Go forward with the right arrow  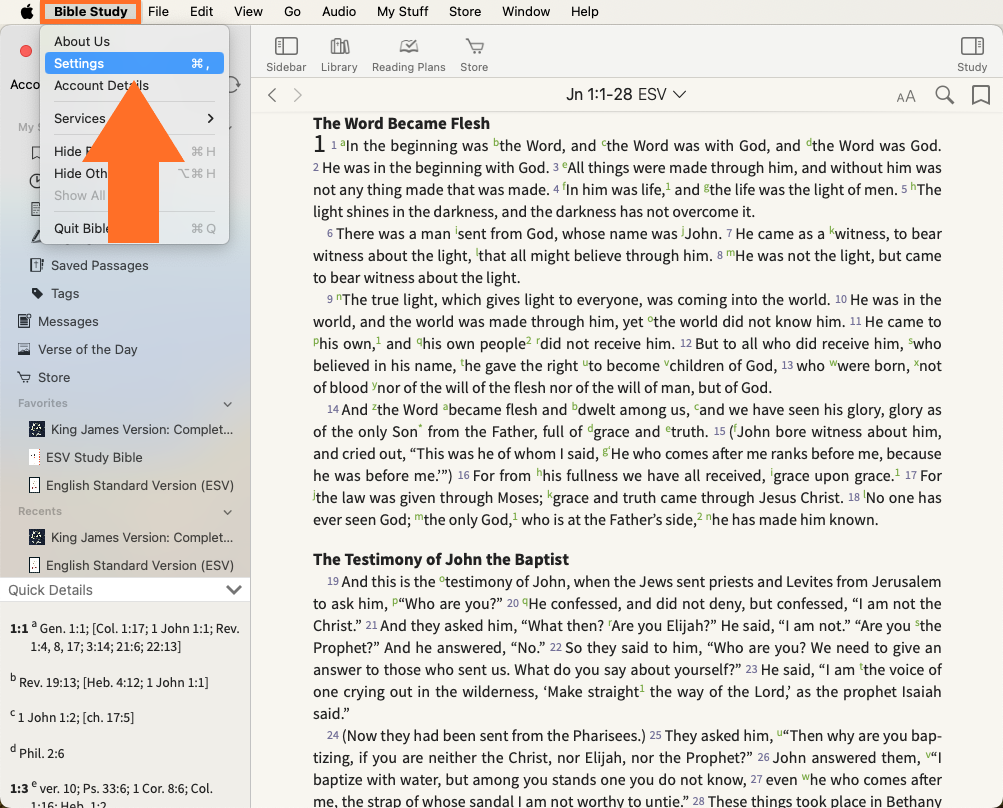(297, 95)
